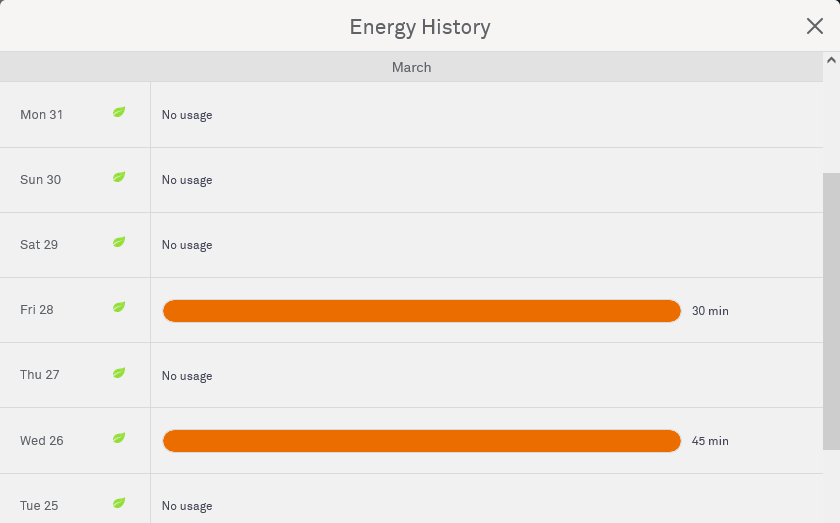Click the green leaf icon for Mon 31
Viewport: 840px width, 523px height.
click(119, 112)
